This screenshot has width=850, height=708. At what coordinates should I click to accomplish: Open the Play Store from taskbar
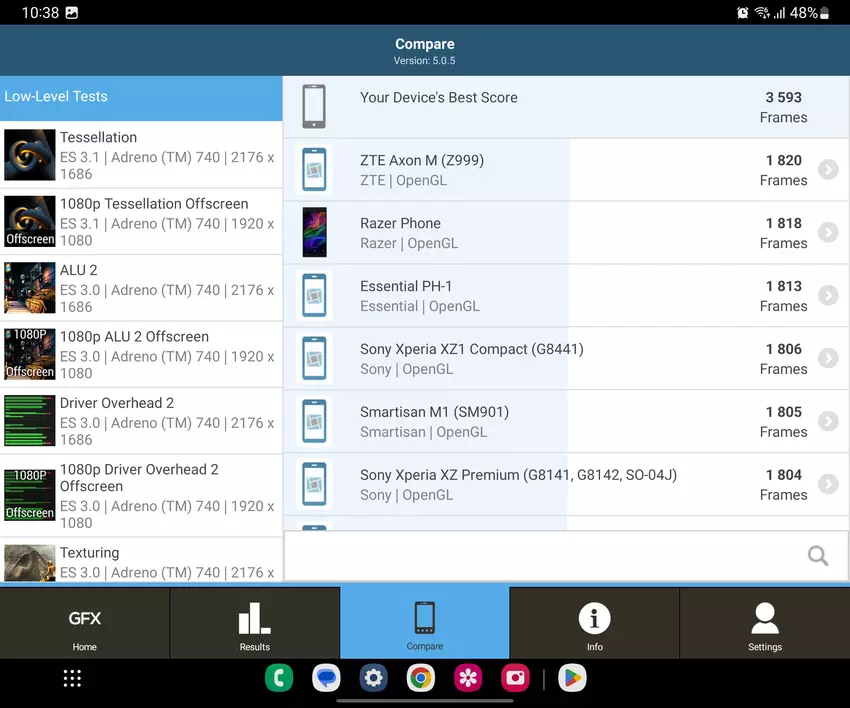572,678
